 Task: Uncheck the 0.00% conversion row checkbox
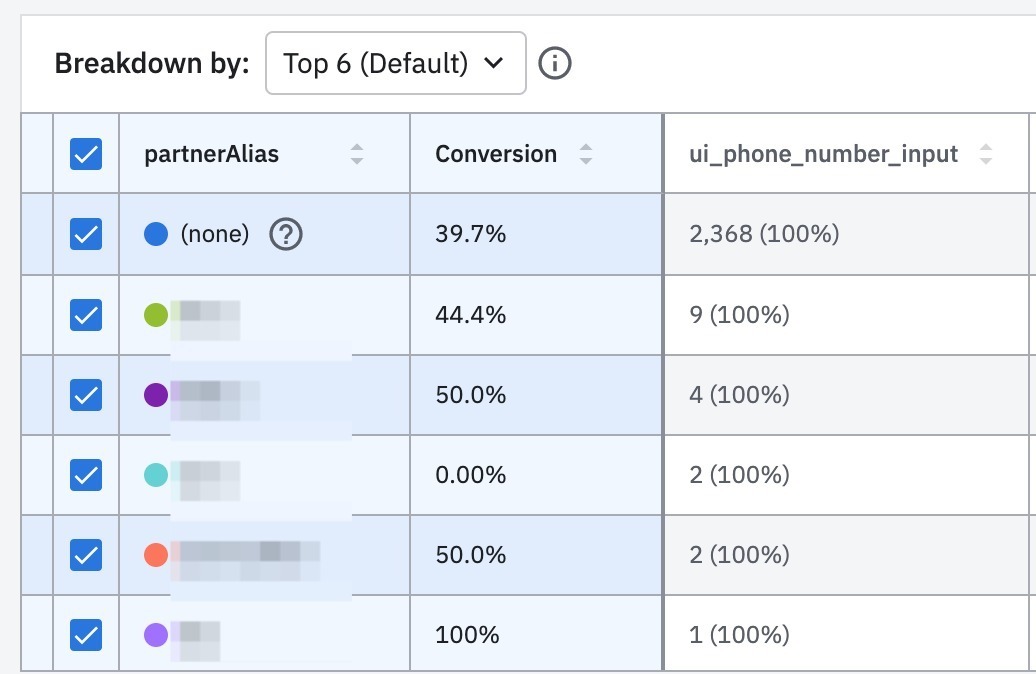click(x=86, y=475)
